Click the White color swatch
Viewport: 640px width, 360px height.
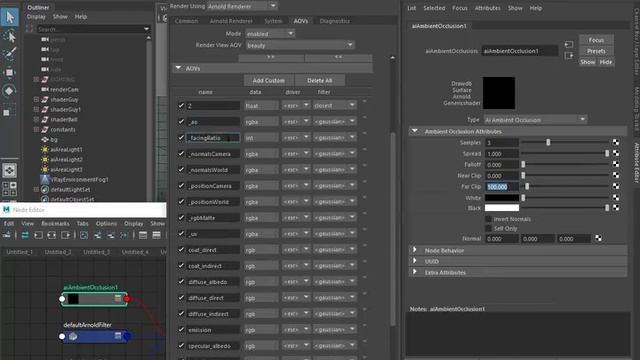502,198
